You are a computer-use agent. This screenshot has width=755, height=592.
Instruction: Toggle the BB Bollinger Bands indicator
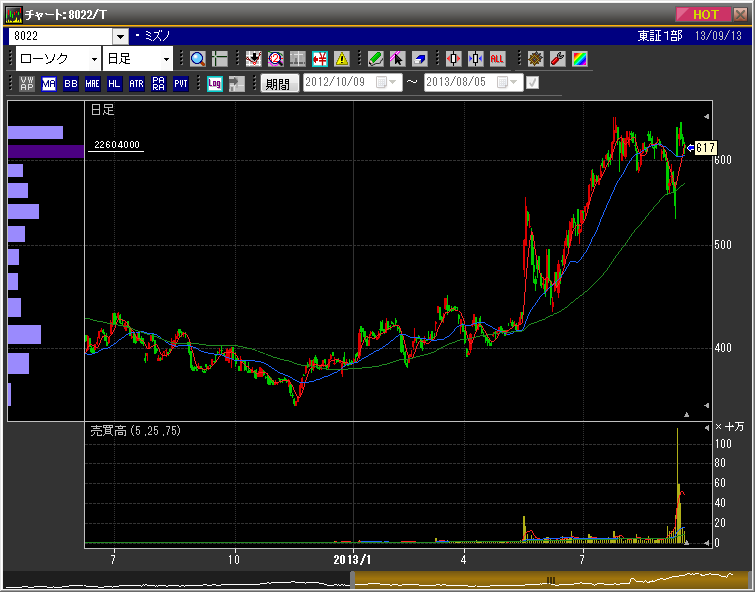(x=70, y=84)
